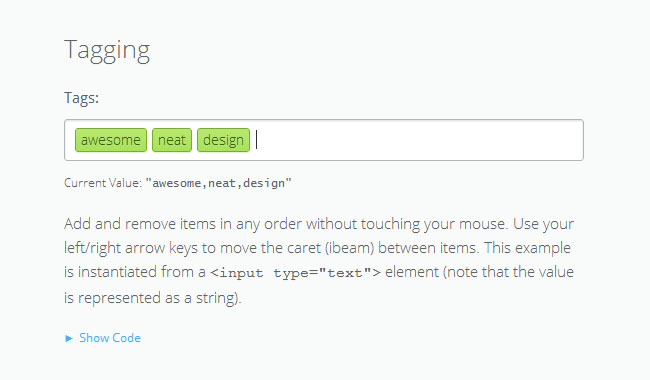
Task: Focus the empty area of Tags input
Action: [419, 140]
